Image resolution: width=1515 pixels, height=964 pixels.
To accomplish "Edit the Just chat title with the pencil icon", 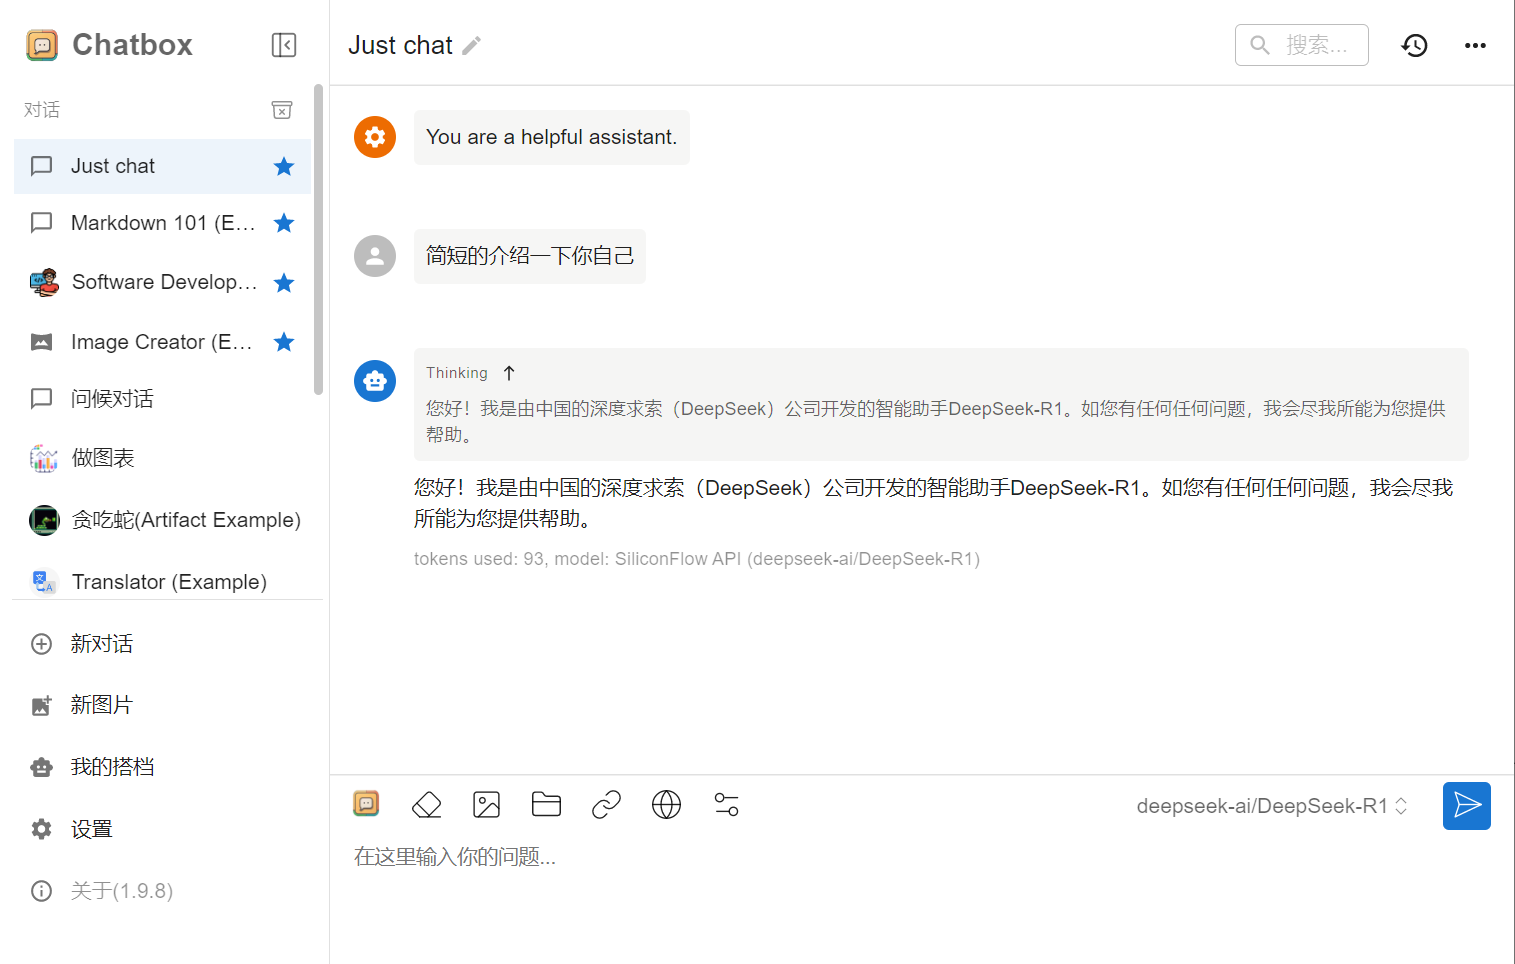I will pos(472,45).
